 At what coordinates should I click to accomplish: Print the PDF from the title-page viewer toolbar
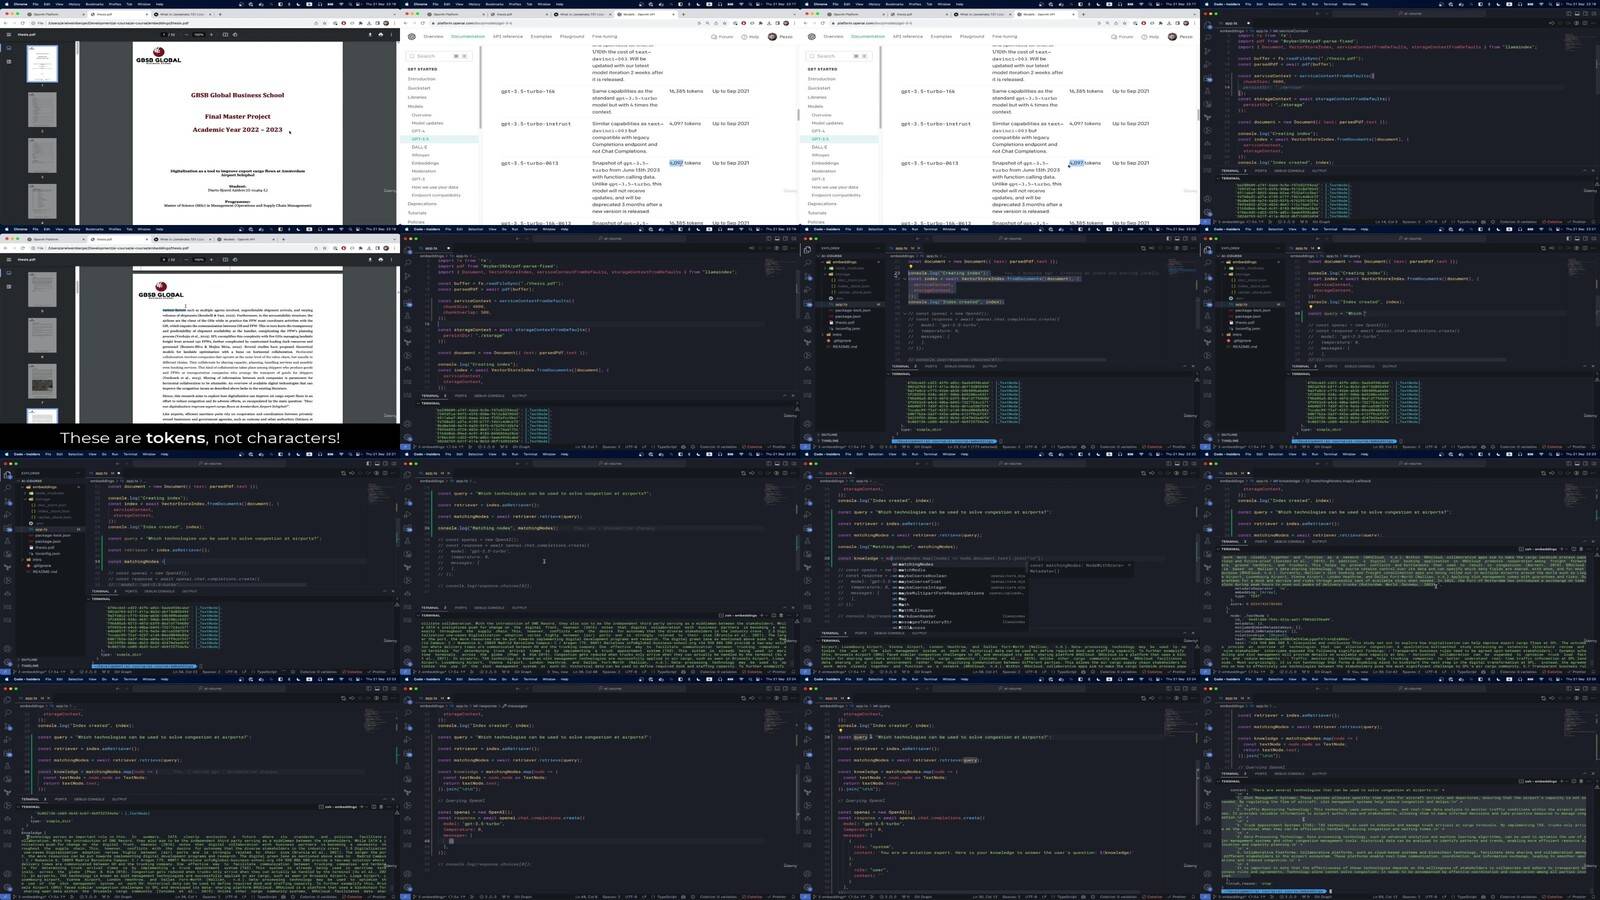(x=380, y=35)
